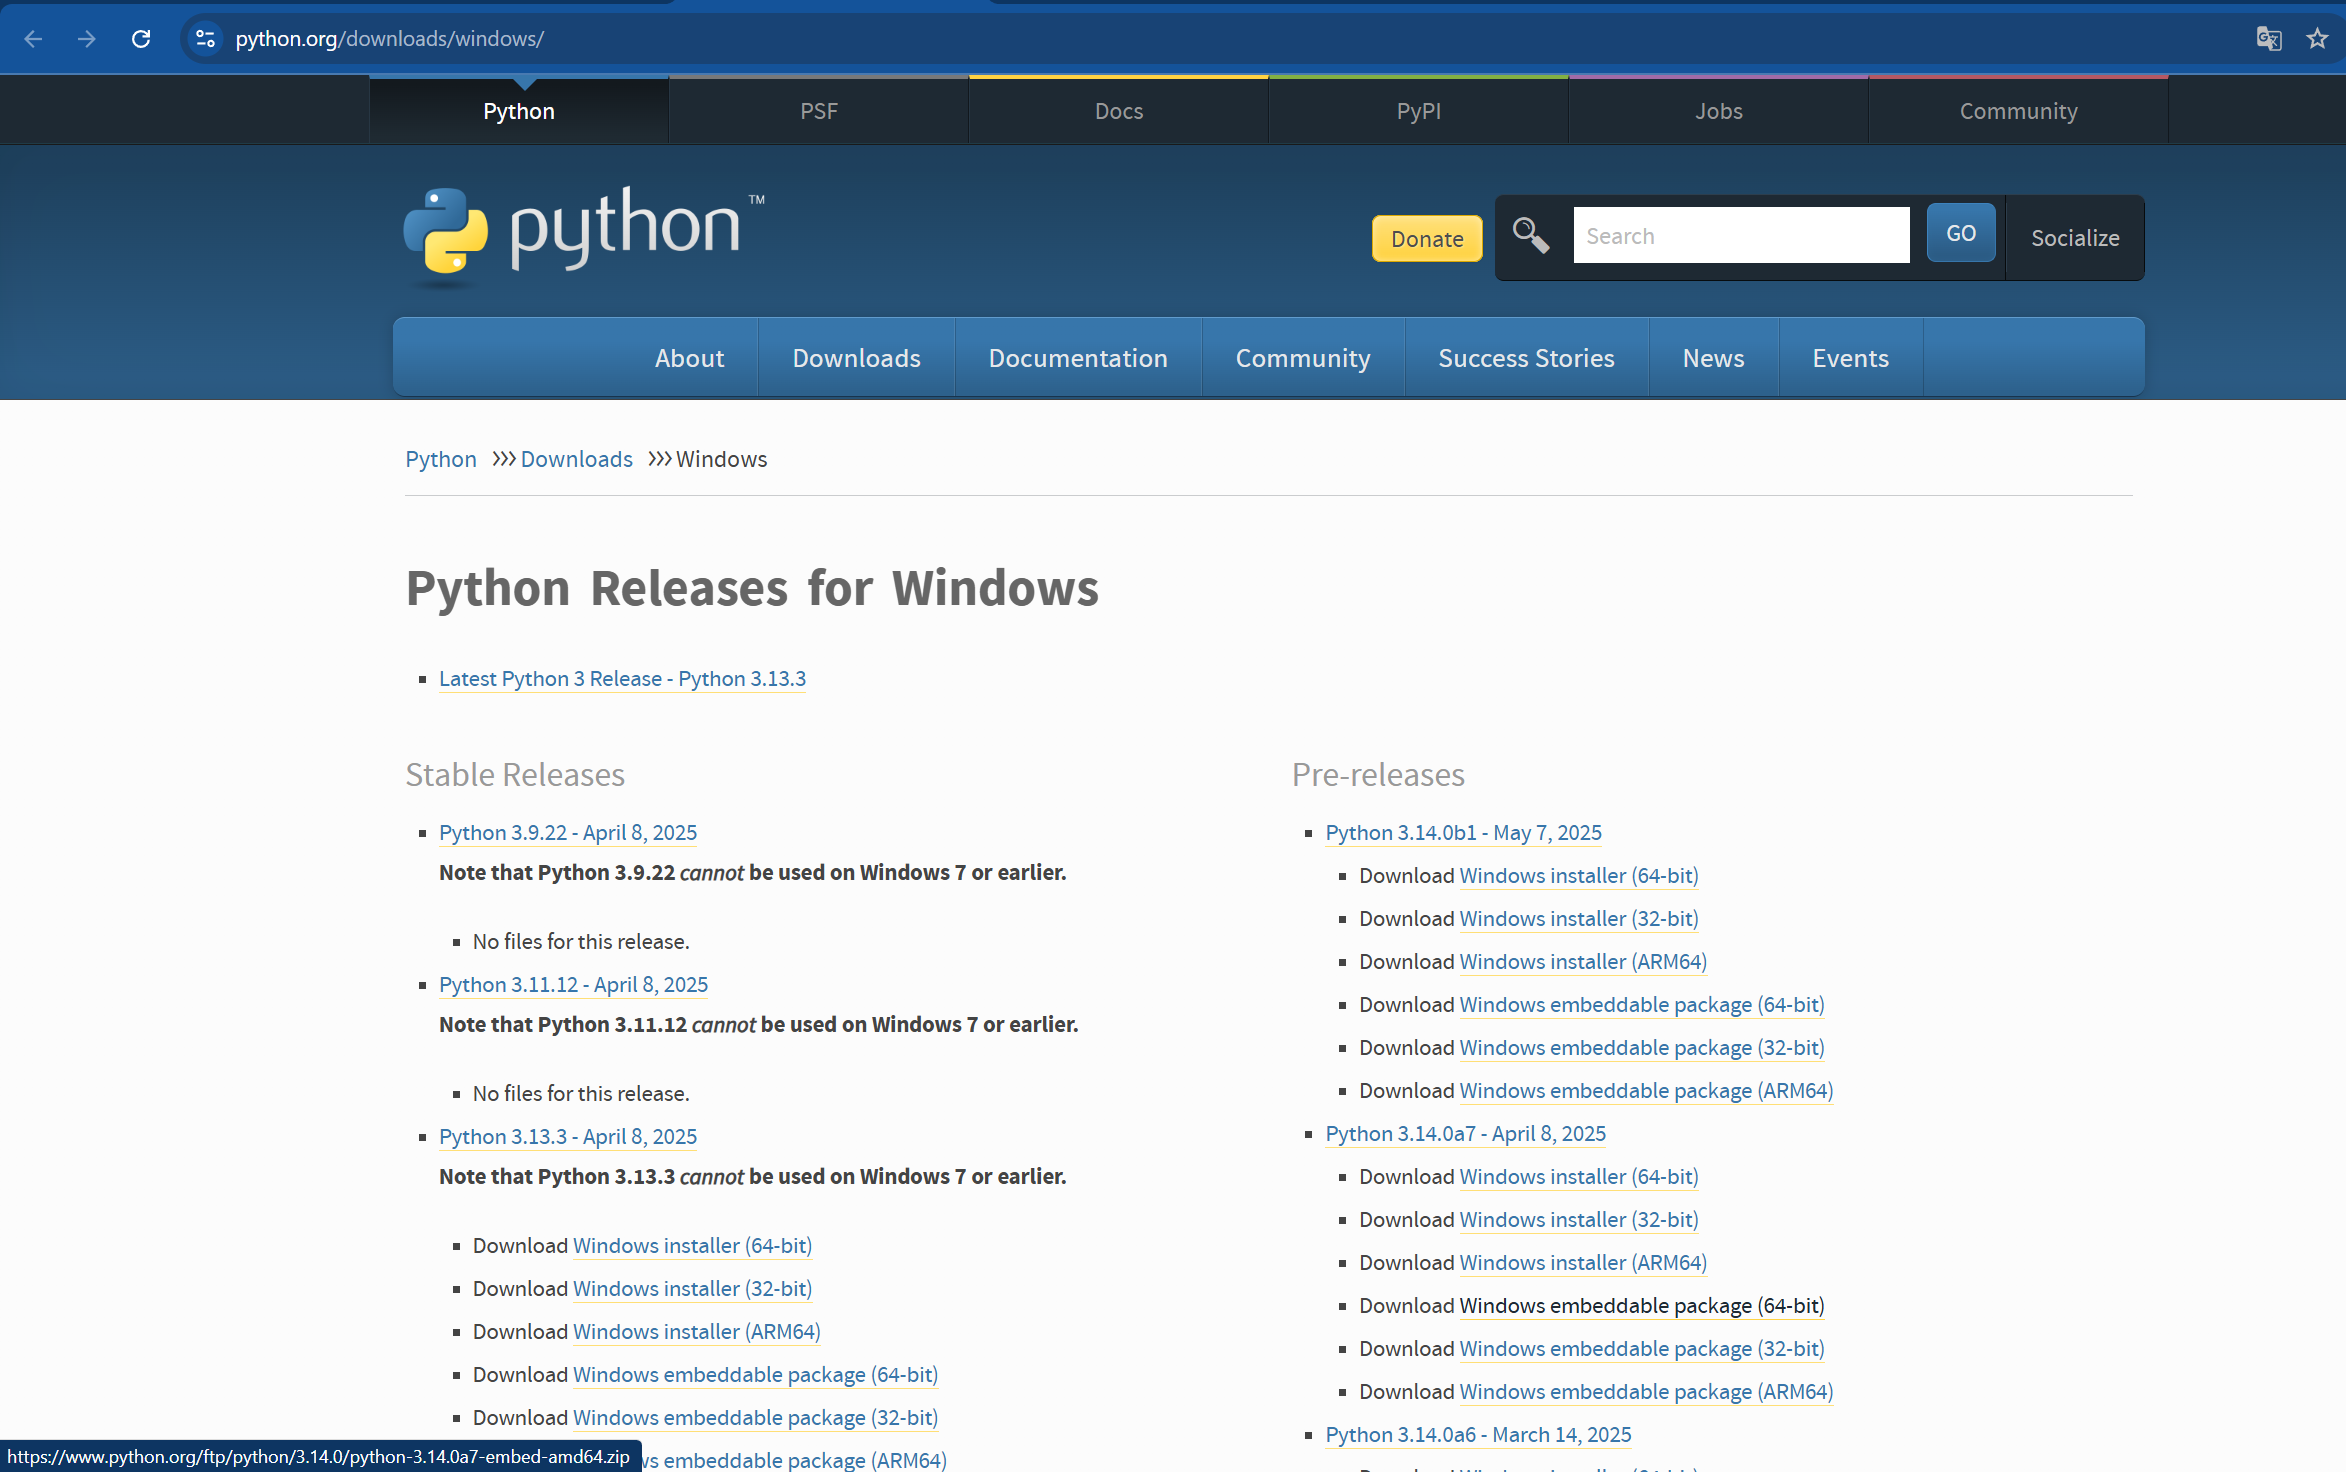The width and height of the screenshot is (2346, 1472).
Task: Open Google Translate from the address bar
Action: [2268, 39]
